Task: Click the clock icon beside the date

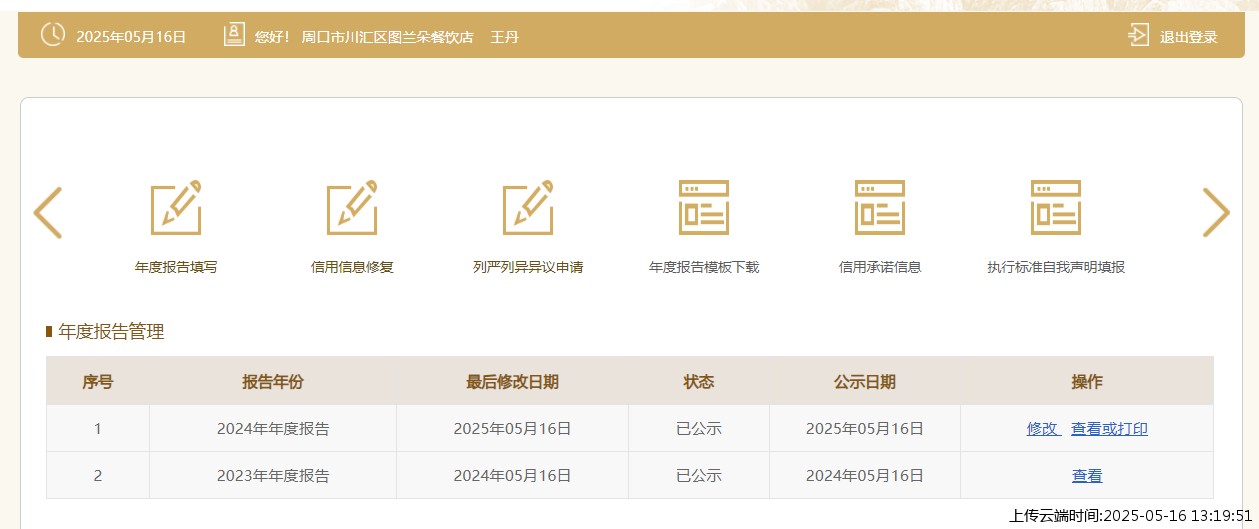Action: tap(52, 35)
